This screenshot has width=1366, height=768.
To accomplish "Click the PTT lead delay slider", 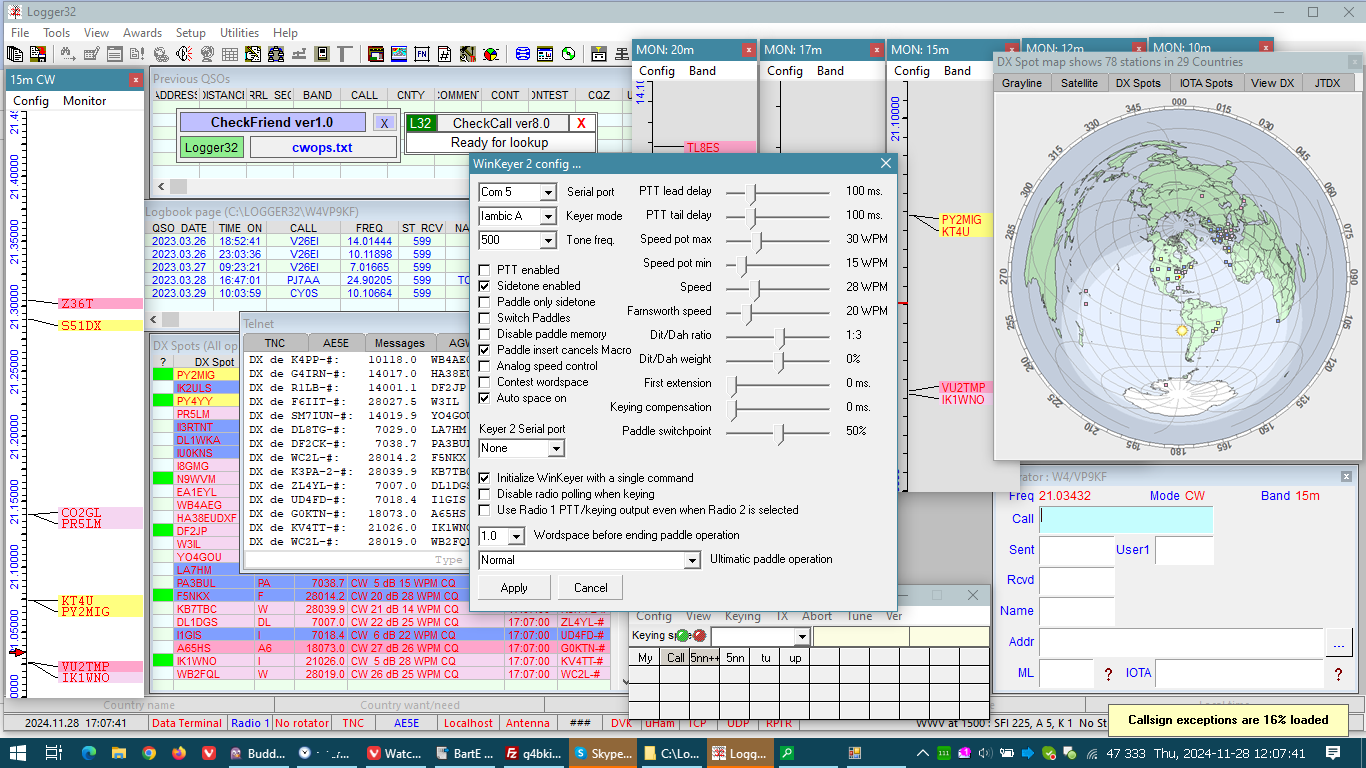I will [x=777, y=191].
